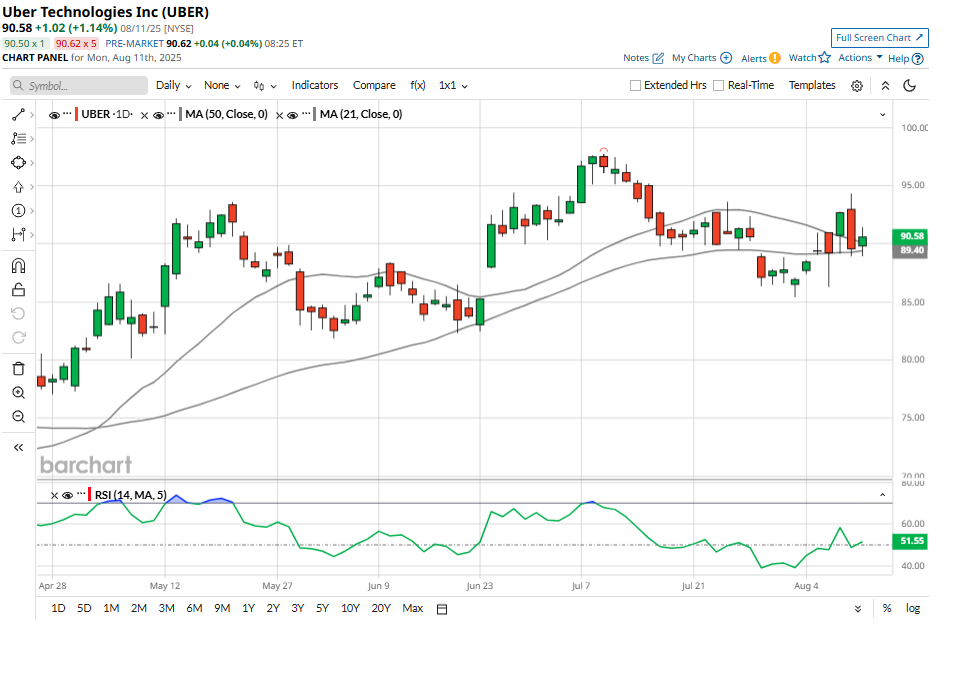Remove the RSI (14, MA, 5) indicator

54,495
